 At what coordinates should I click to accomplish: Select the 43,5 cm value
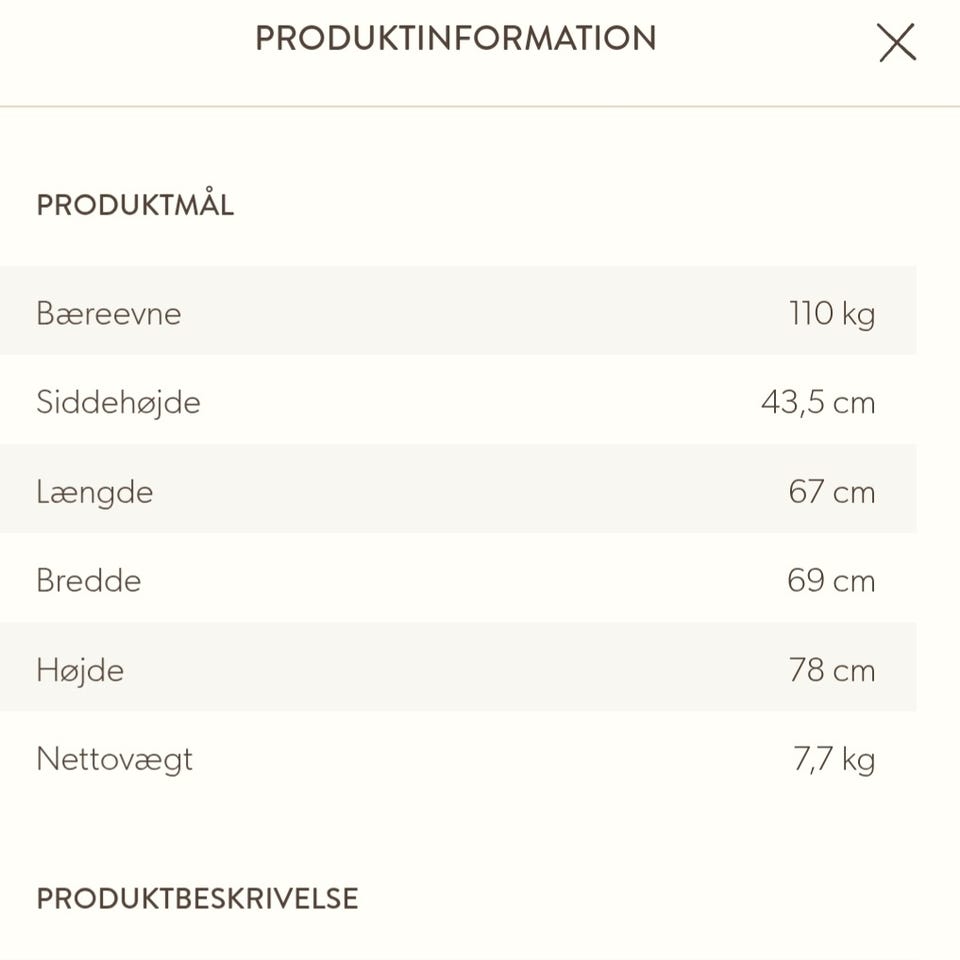click(817, 403)
